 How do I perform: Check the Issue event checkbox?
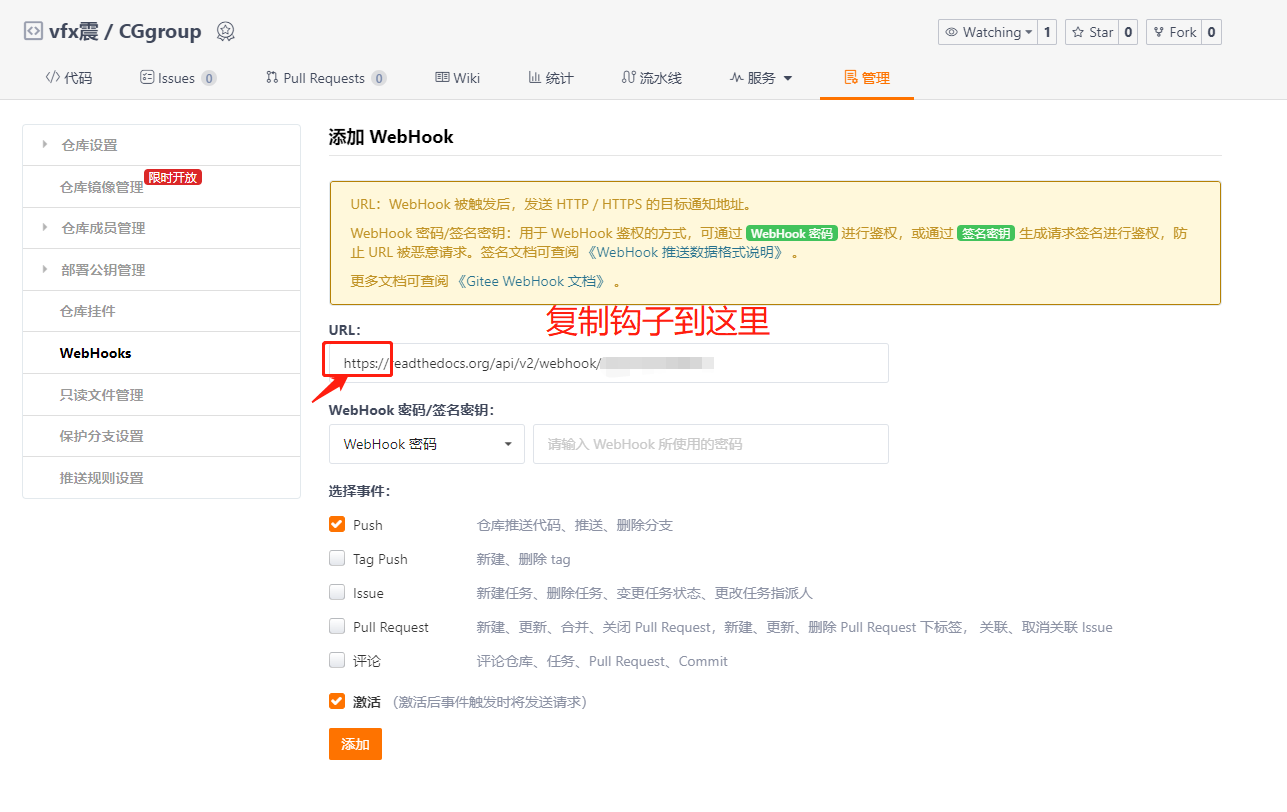click(337, 592)
